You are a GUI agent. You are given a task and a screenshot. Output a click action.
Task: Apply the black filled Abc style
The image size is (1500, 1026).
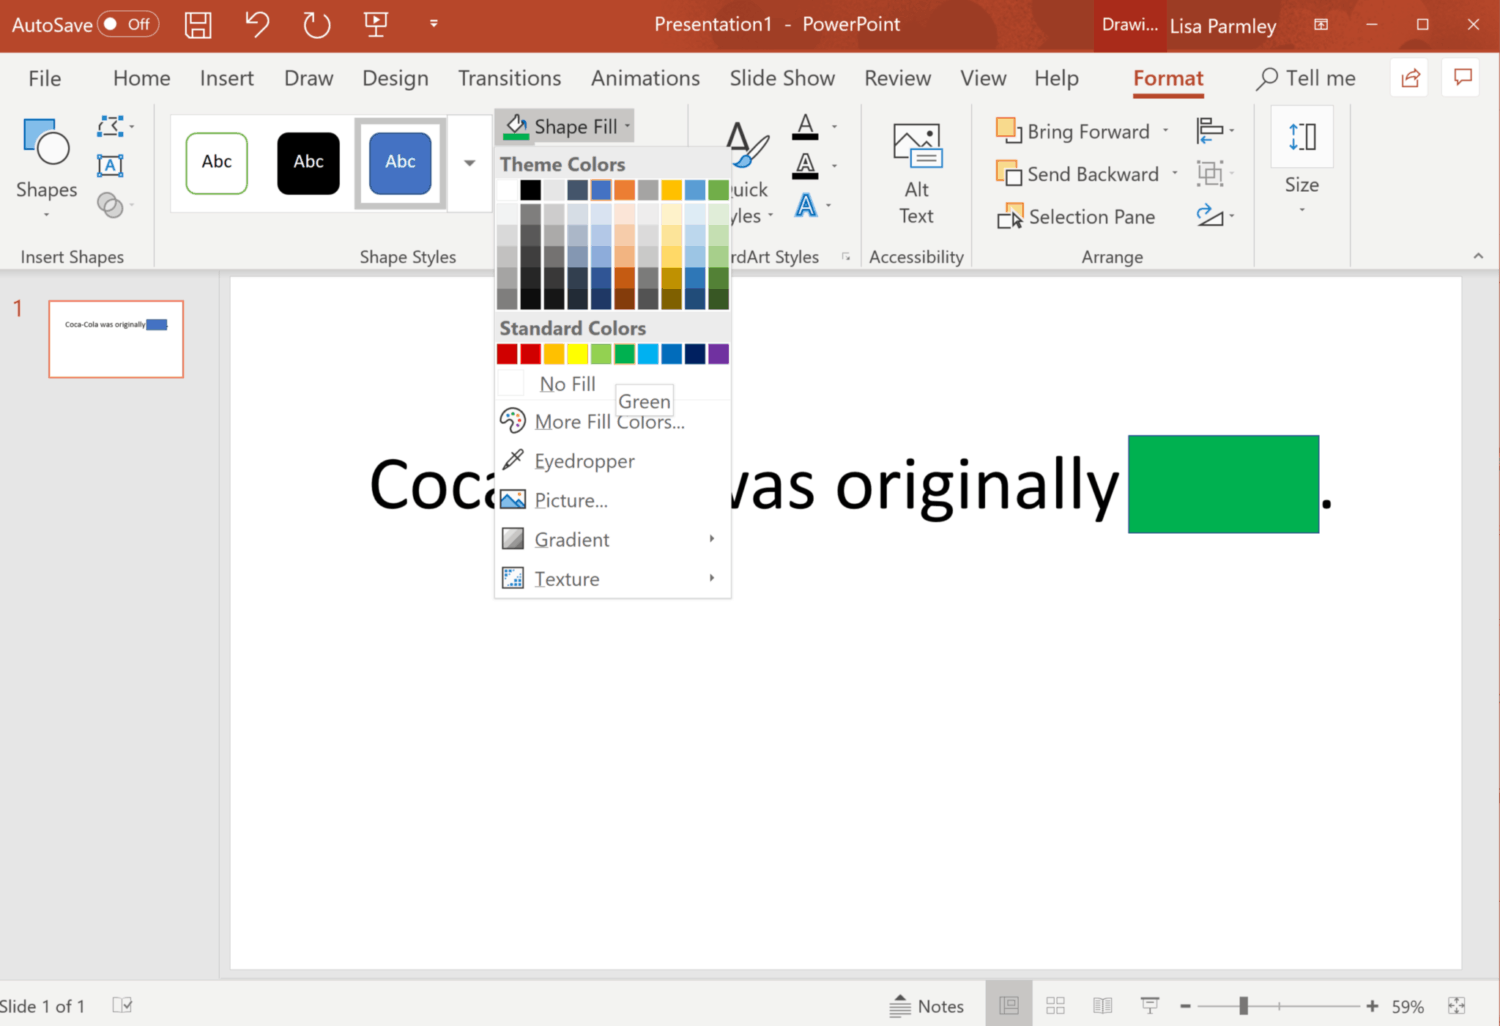tap(308, 163)
